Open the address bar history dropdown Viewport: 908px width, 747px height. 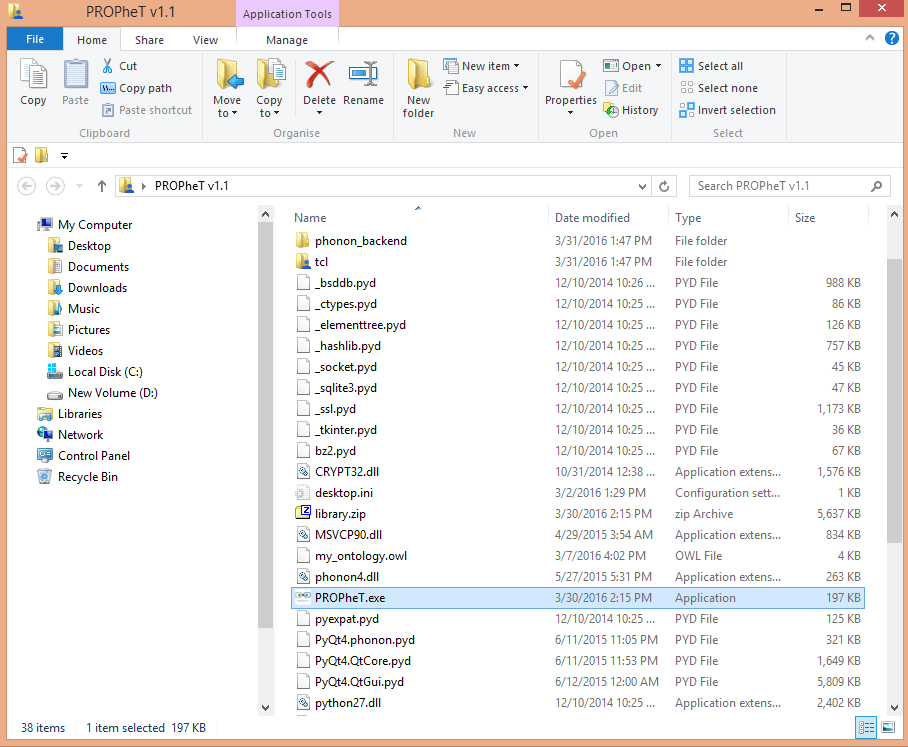(642, 186)
